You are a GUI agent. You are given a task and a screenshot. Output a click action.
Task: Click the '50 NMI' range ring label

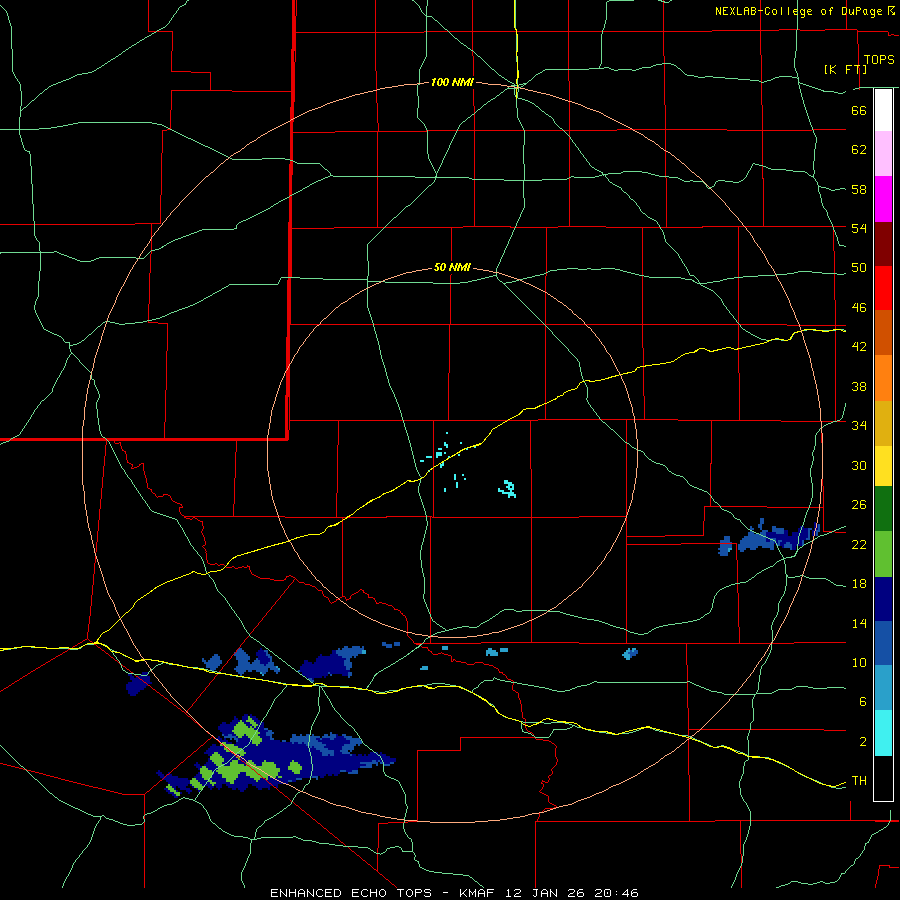[452, 267]
